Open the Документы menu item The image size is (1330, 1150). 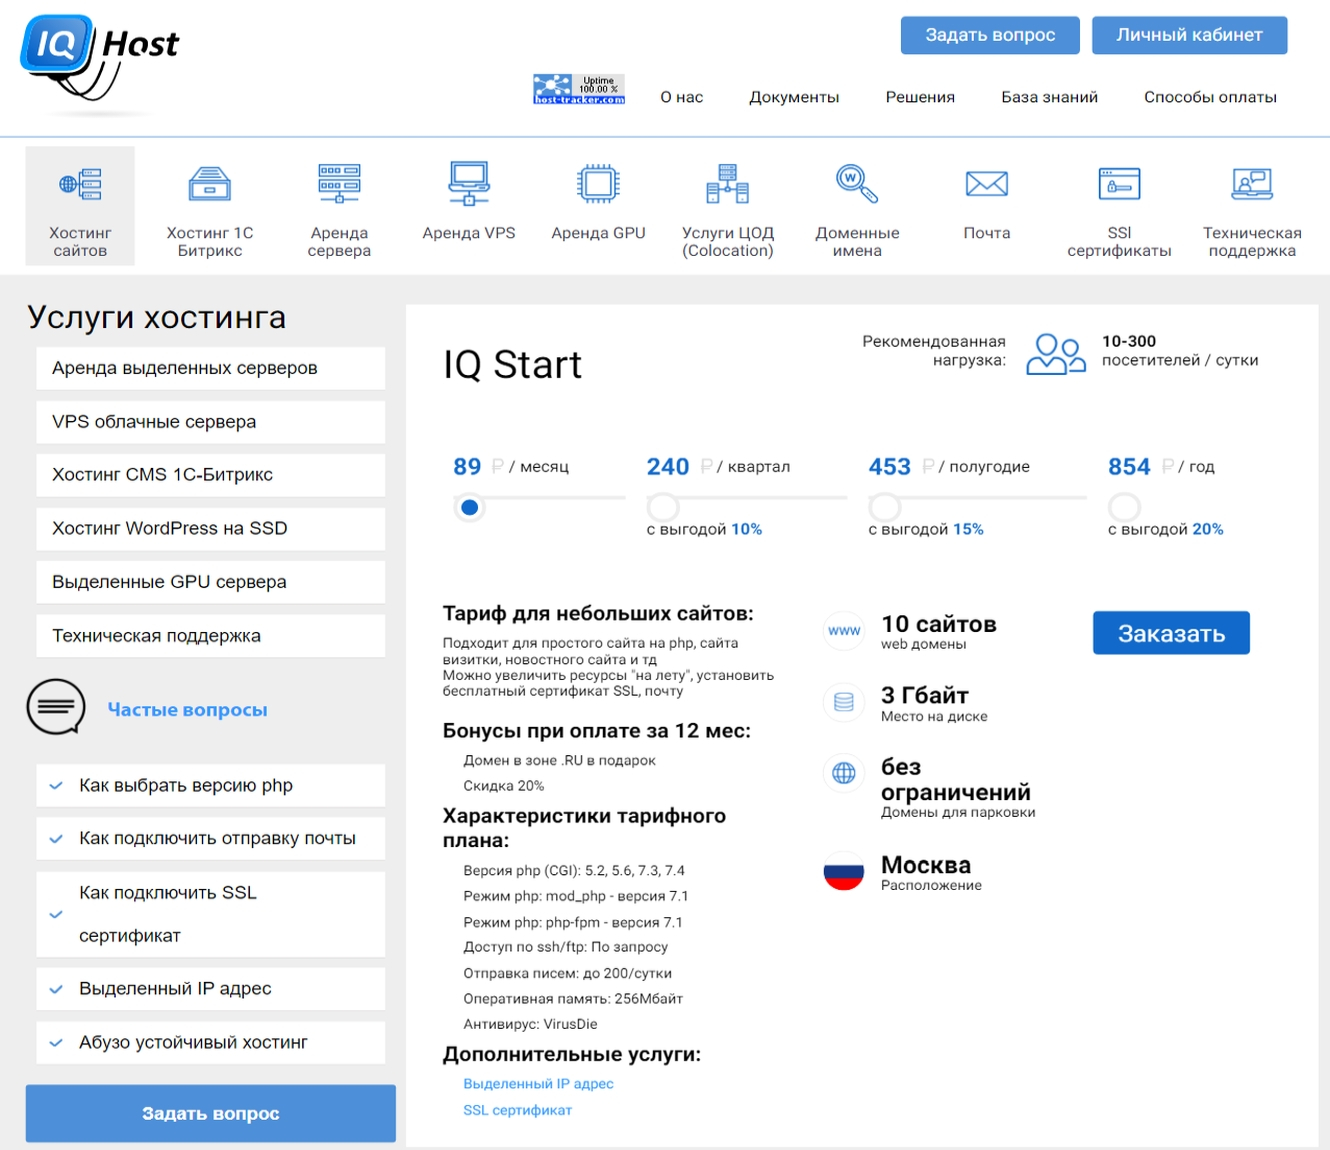[794, 97]
